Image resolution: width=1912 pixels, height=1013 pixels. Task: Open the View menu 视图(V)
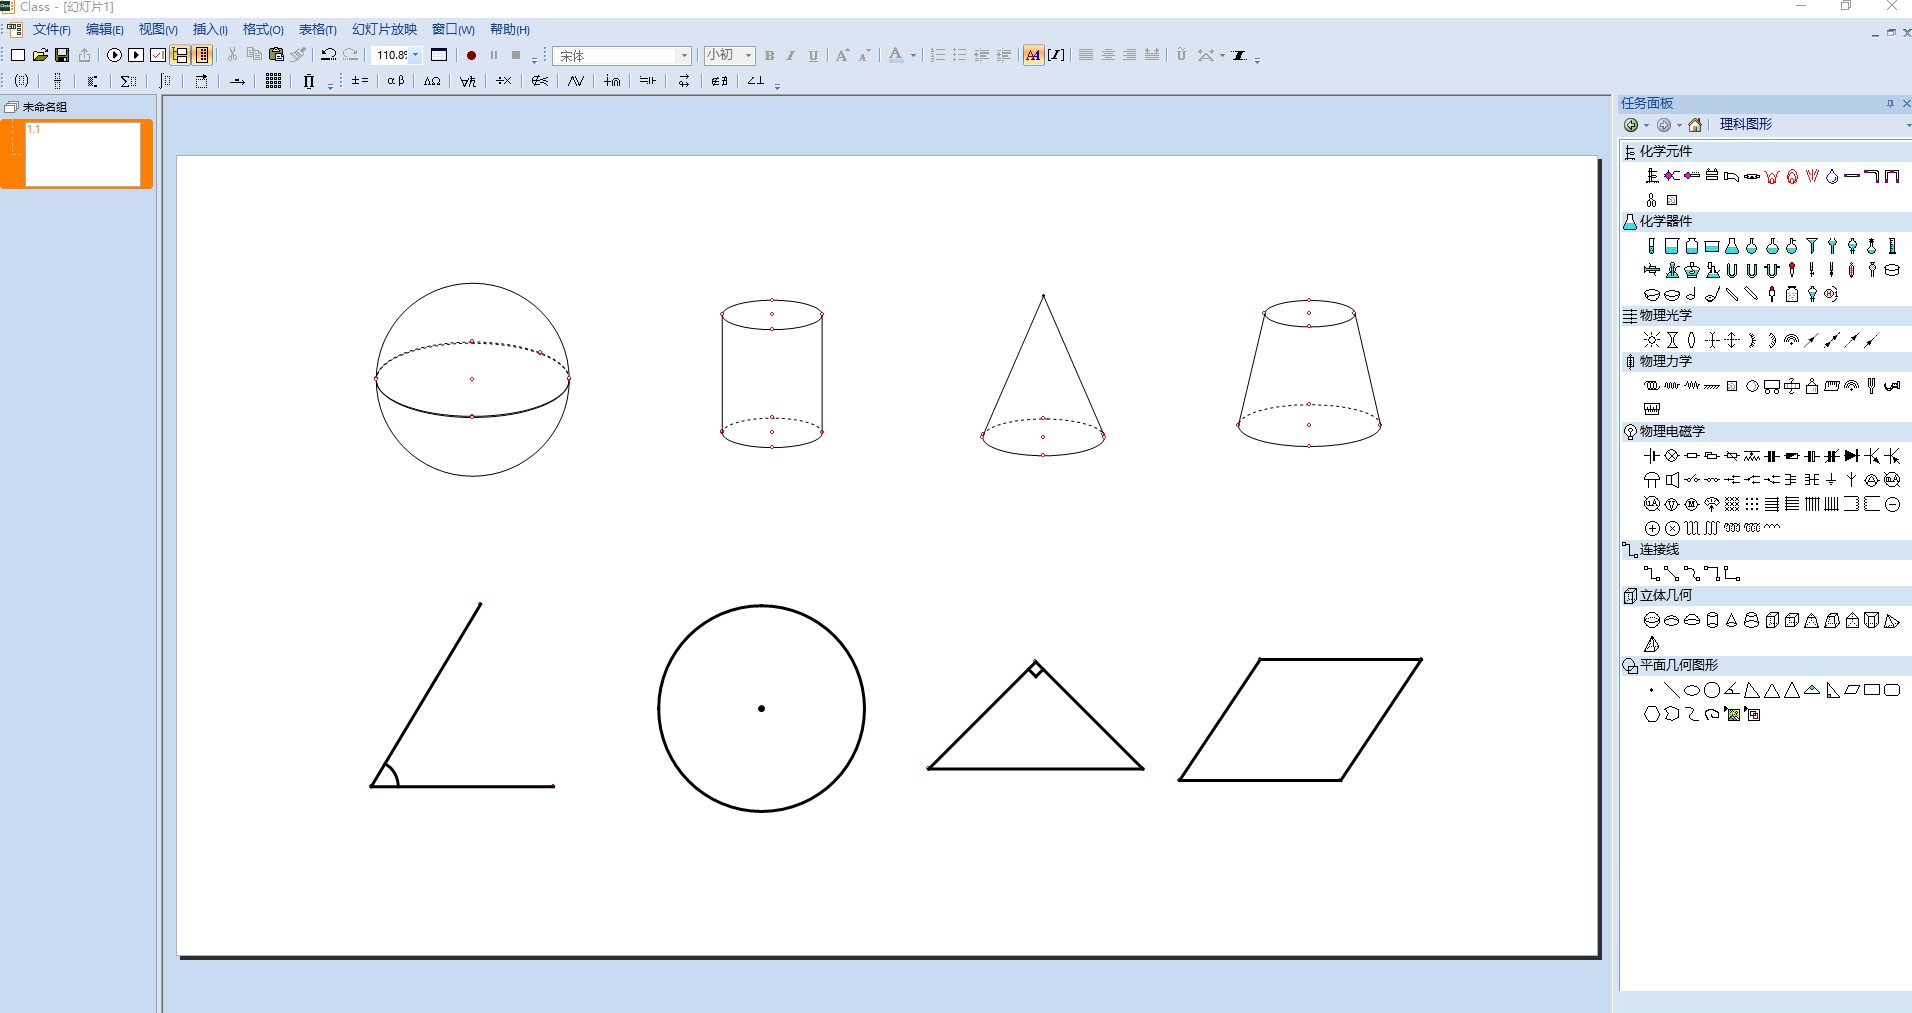pos(158,30)
